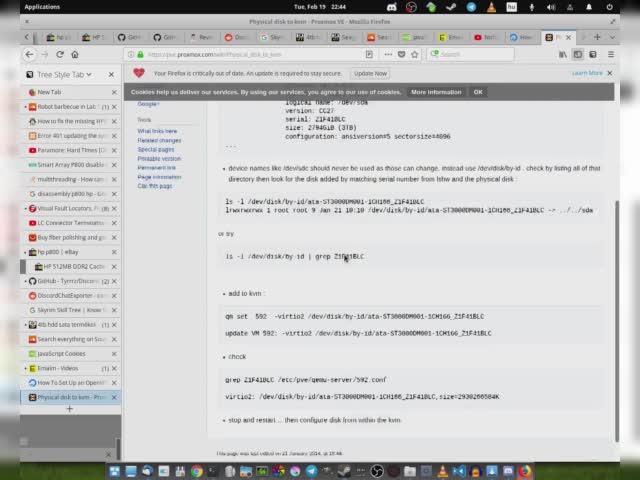Switch to HP 512MB DDR2 Cache tab

coord(70,267)
